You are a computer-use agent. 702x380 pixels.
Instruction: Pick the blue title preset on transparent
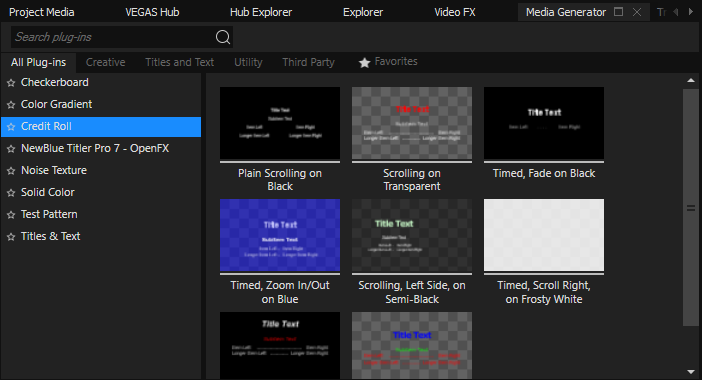(x=412, y=346)
